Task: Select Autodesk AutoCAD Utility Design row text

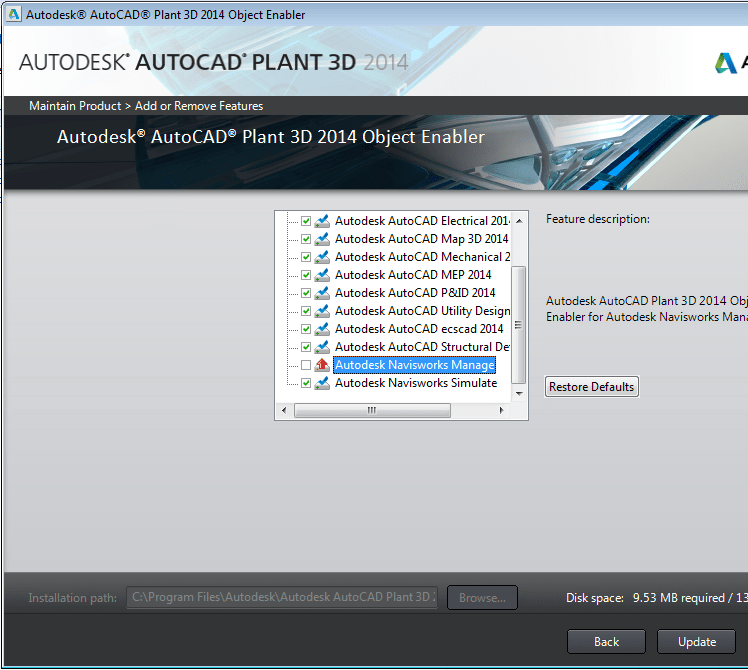Action: (422, 311)
